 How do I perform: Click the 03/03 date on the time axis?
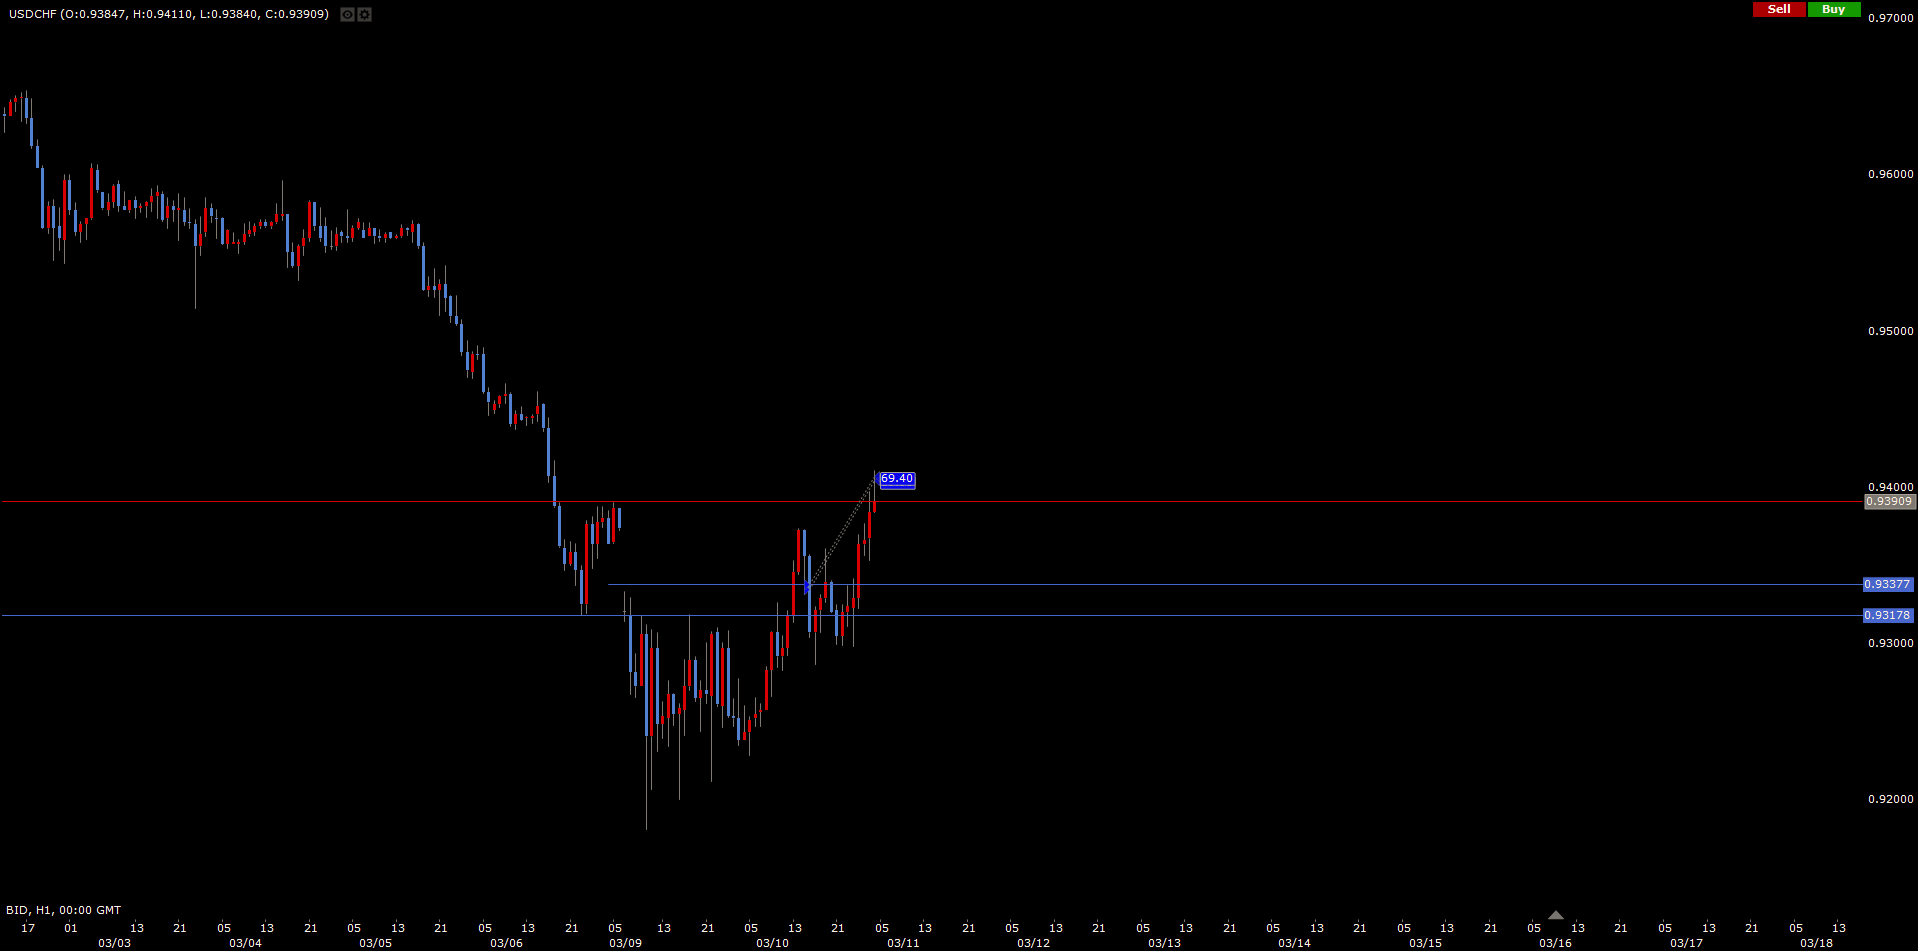[114, 943]
